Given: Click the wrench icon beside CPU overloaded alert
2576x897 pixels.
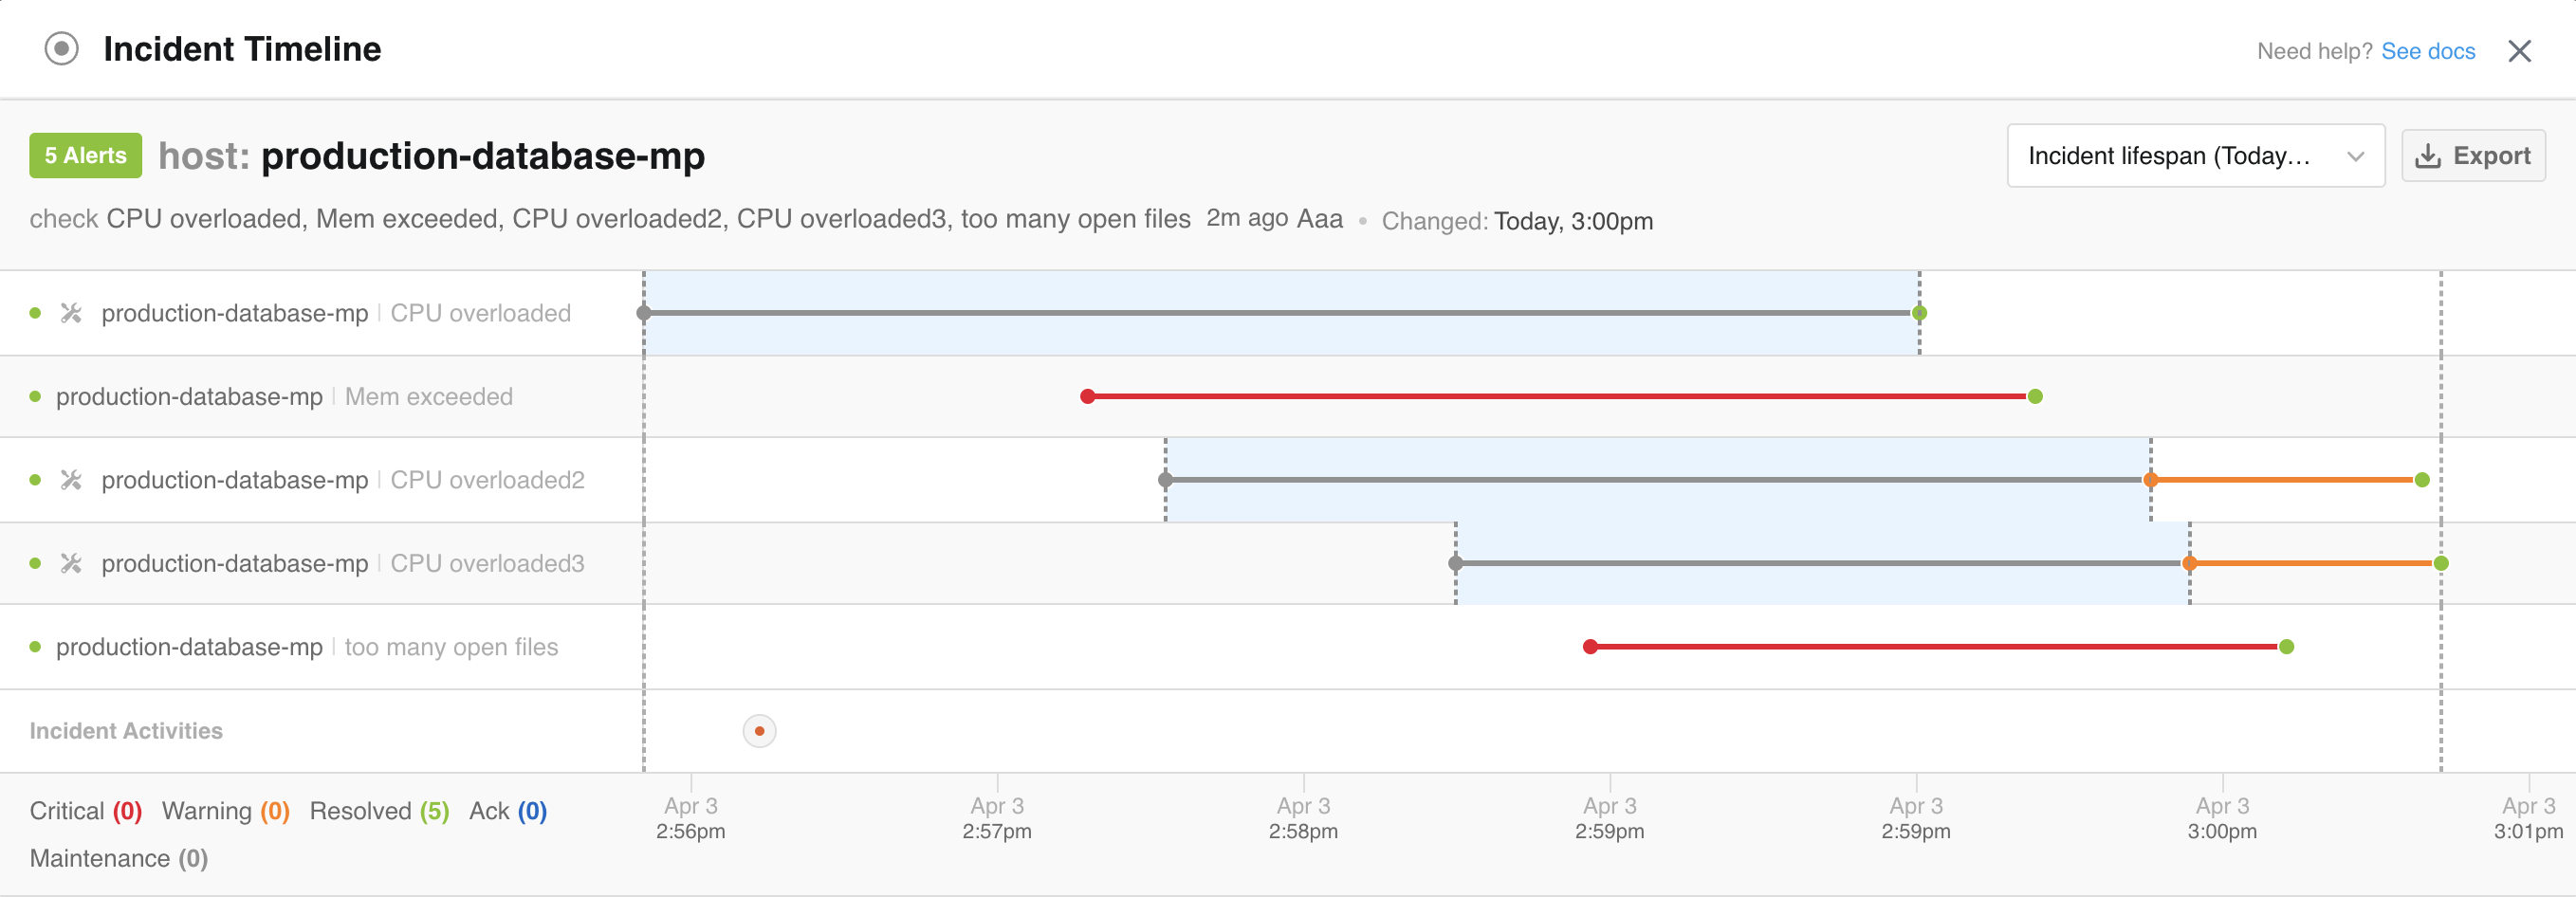Looking at the screenshot, I should (70, 312).
